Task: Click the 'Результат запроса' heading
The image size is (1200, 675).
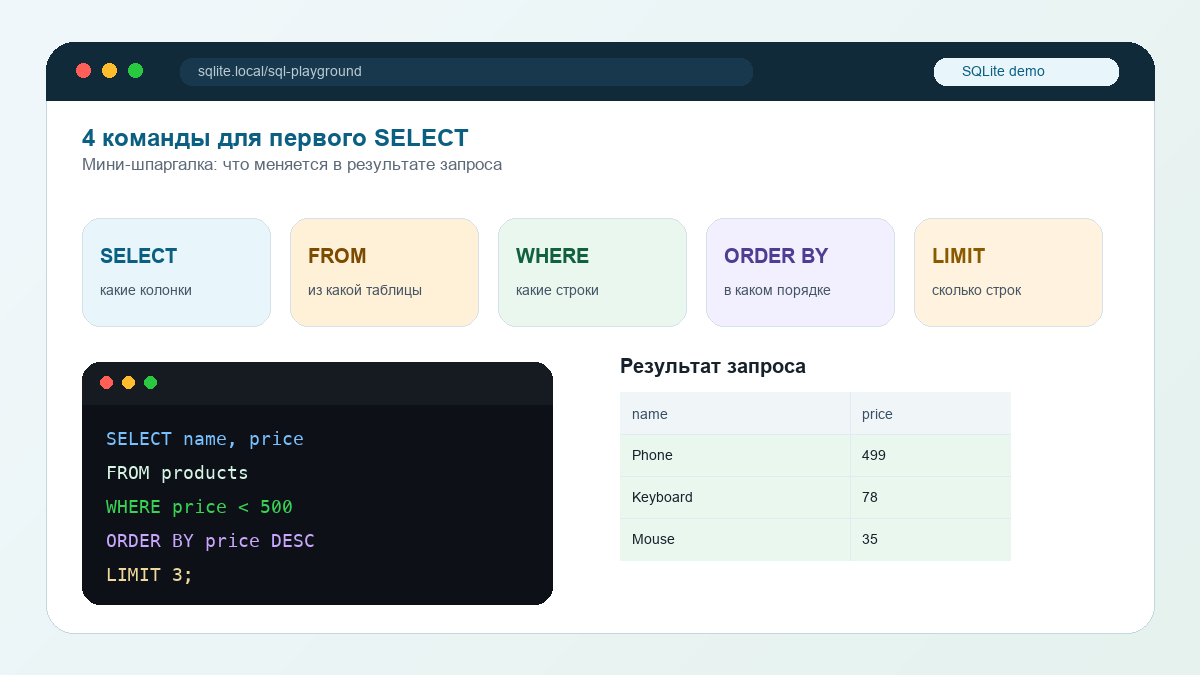Action: pyautogui.click(x=713, y=366)
